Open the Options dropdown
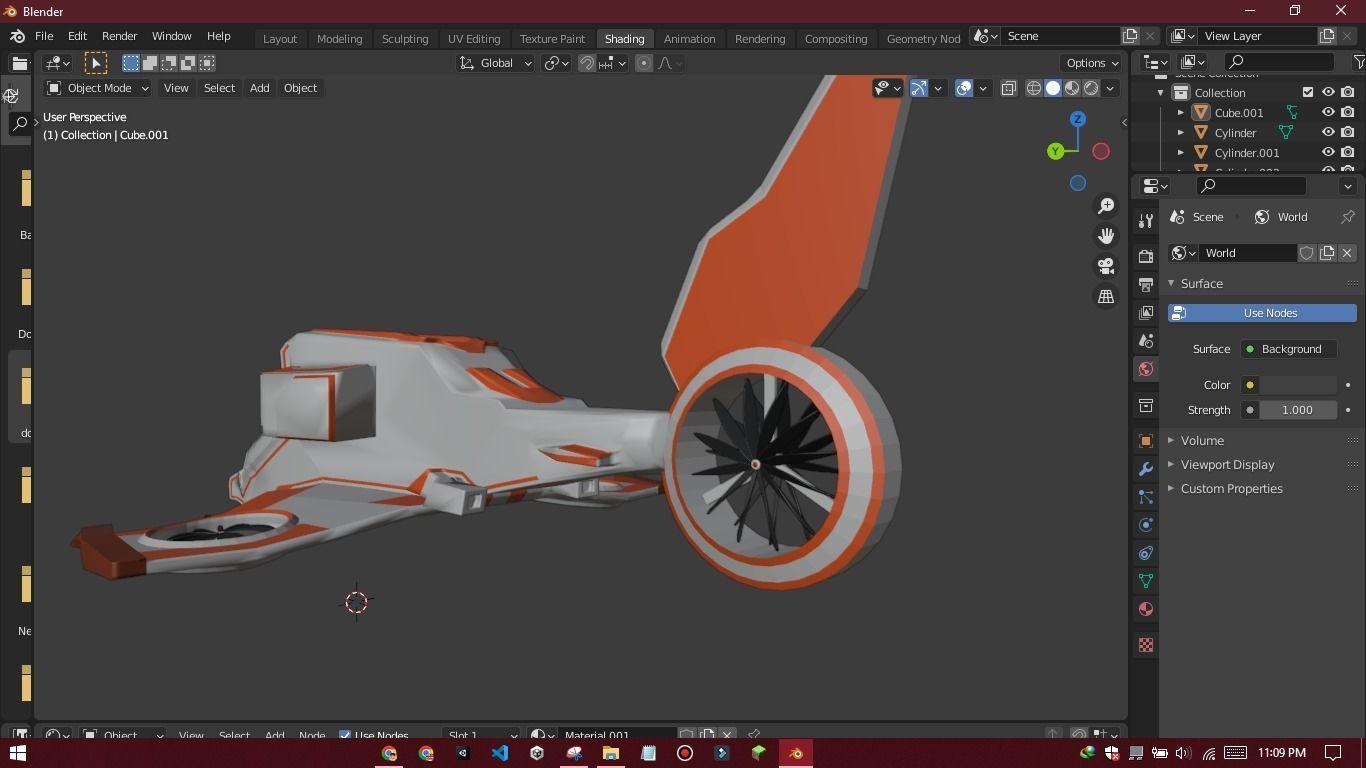Image resolution: width=1366 pixels, height=768 pixels. click(1092, 63)
